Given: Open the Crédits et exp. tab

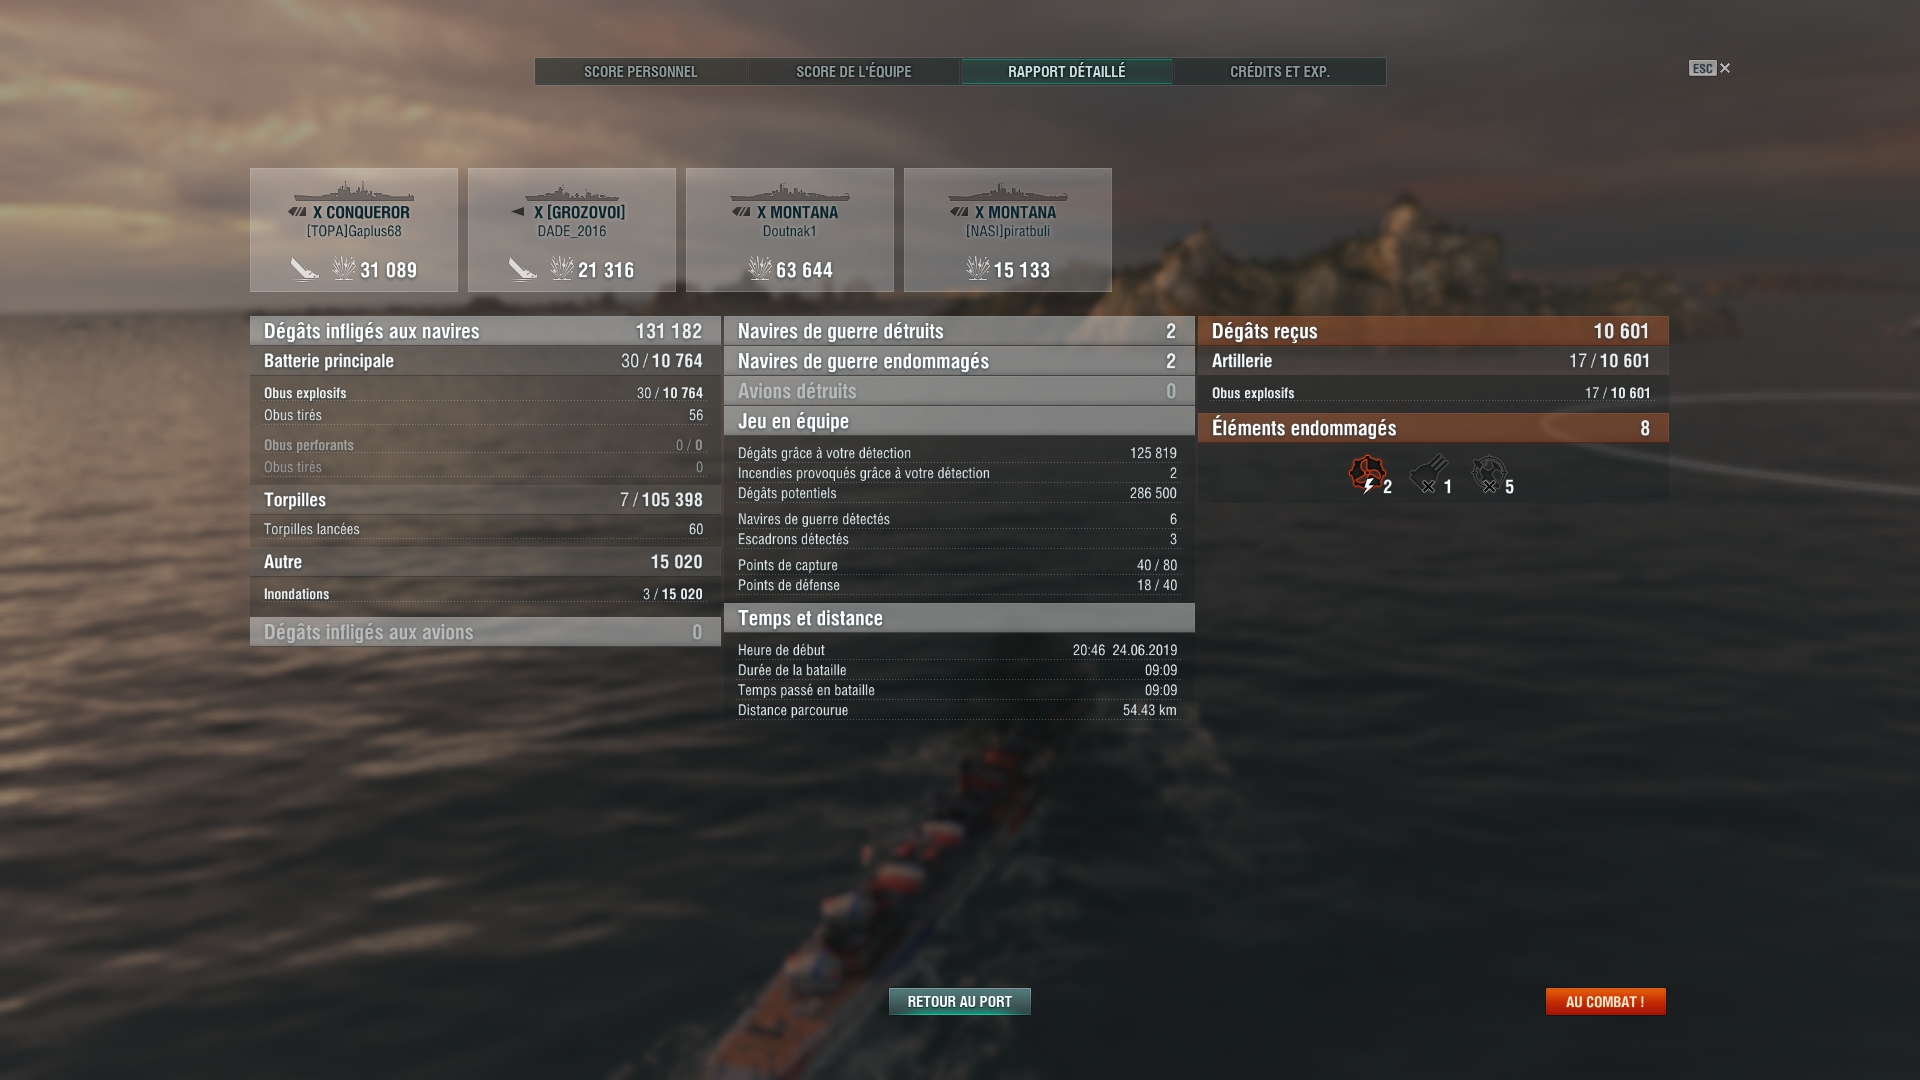Looking at the screenshot, I should 1280,72.
